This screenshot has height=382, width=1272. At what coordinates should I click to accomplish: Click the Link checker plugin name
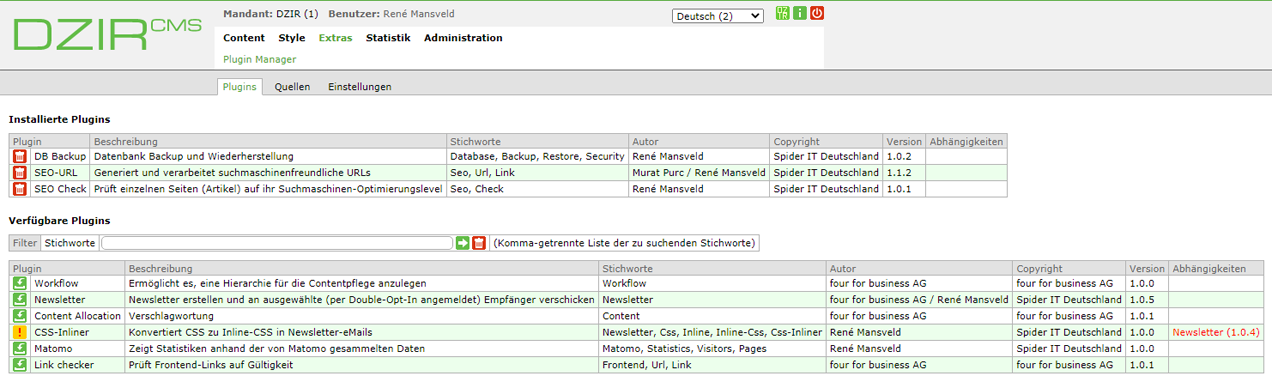tap(64, 365)
